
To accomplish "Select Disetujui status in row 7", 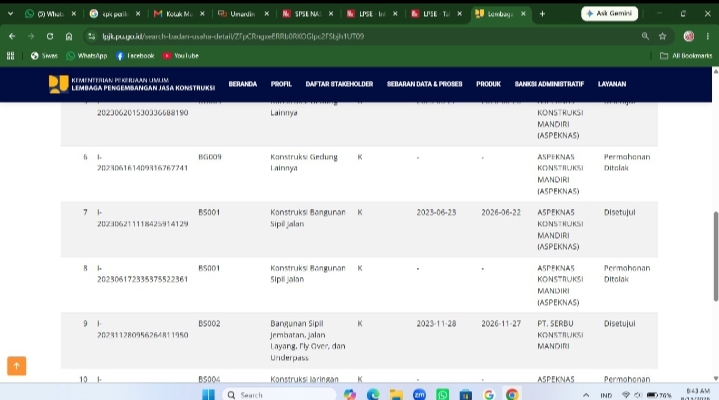I will (x=619, y=212).
